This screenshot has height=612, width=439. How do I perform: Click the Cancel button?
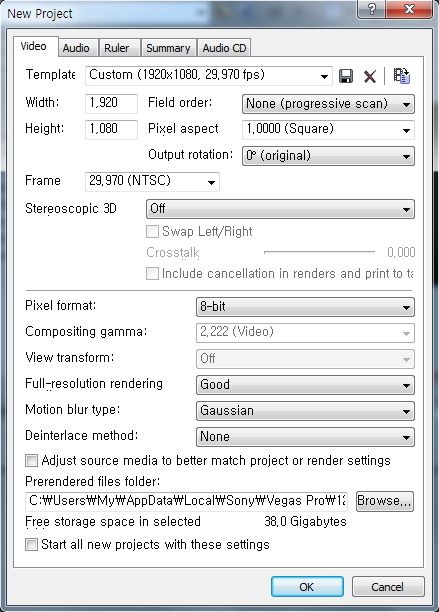[387, 587]
